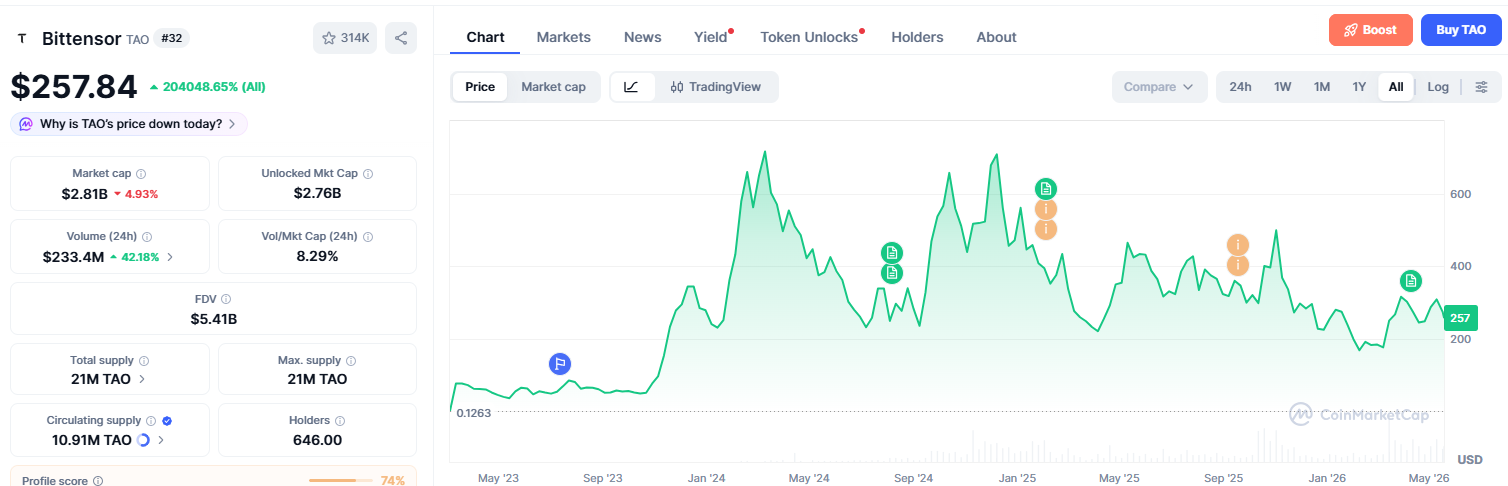Open the About tab
The image size is (1508, 486).
coord(996,37)
